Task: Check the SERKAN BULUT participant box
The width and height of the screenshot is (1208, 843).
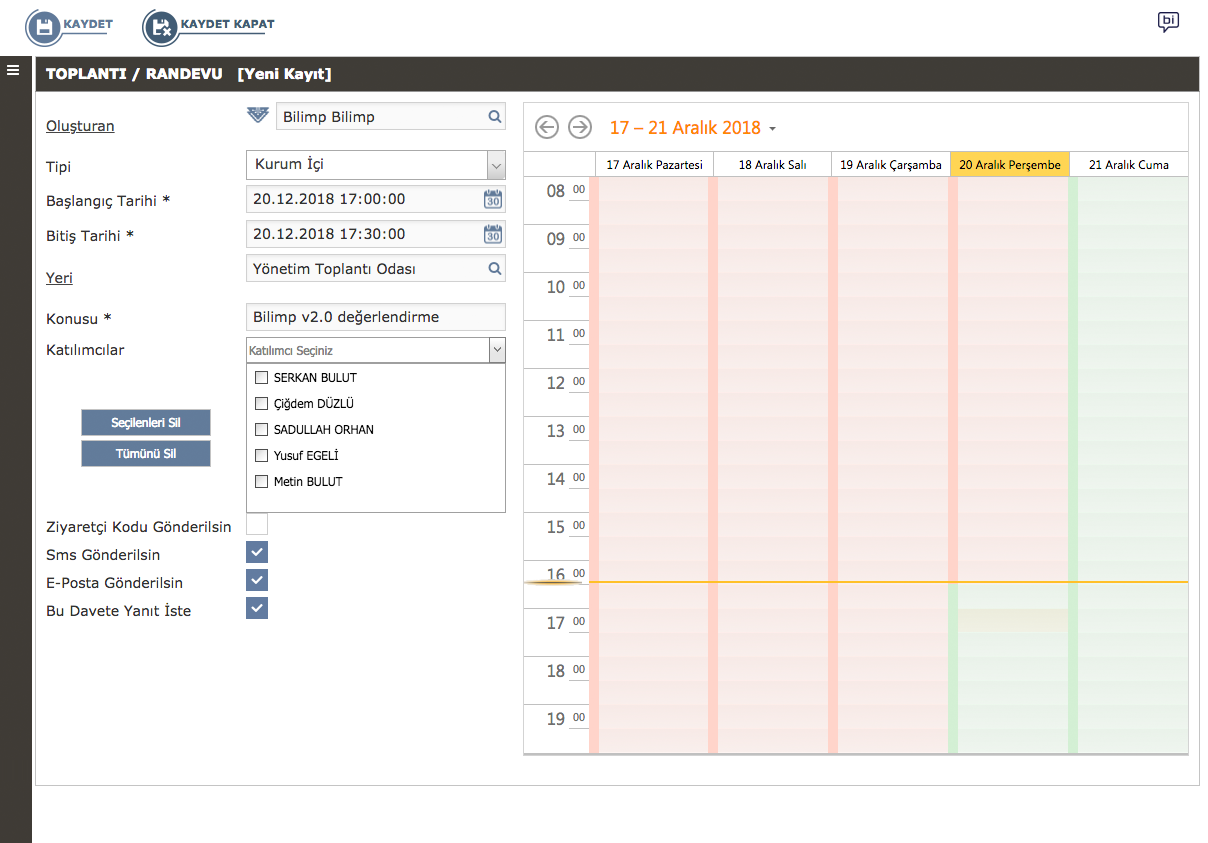Action: [x=262, y=378]
